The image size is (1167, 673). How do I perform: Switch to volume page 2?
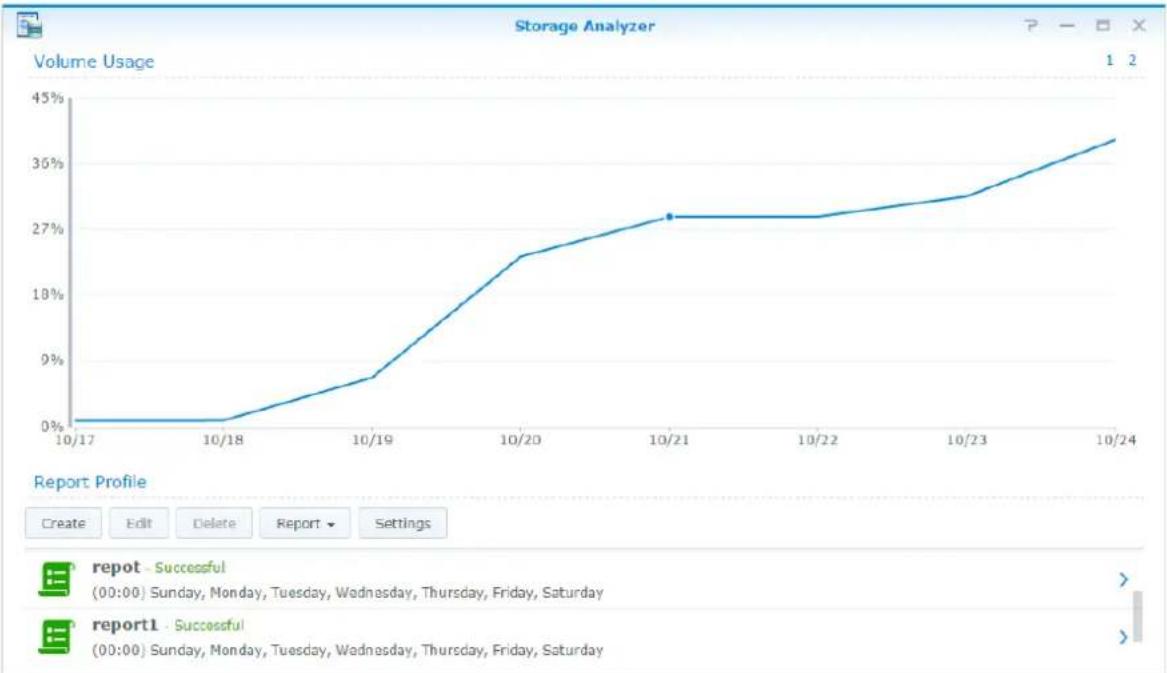1132,60
